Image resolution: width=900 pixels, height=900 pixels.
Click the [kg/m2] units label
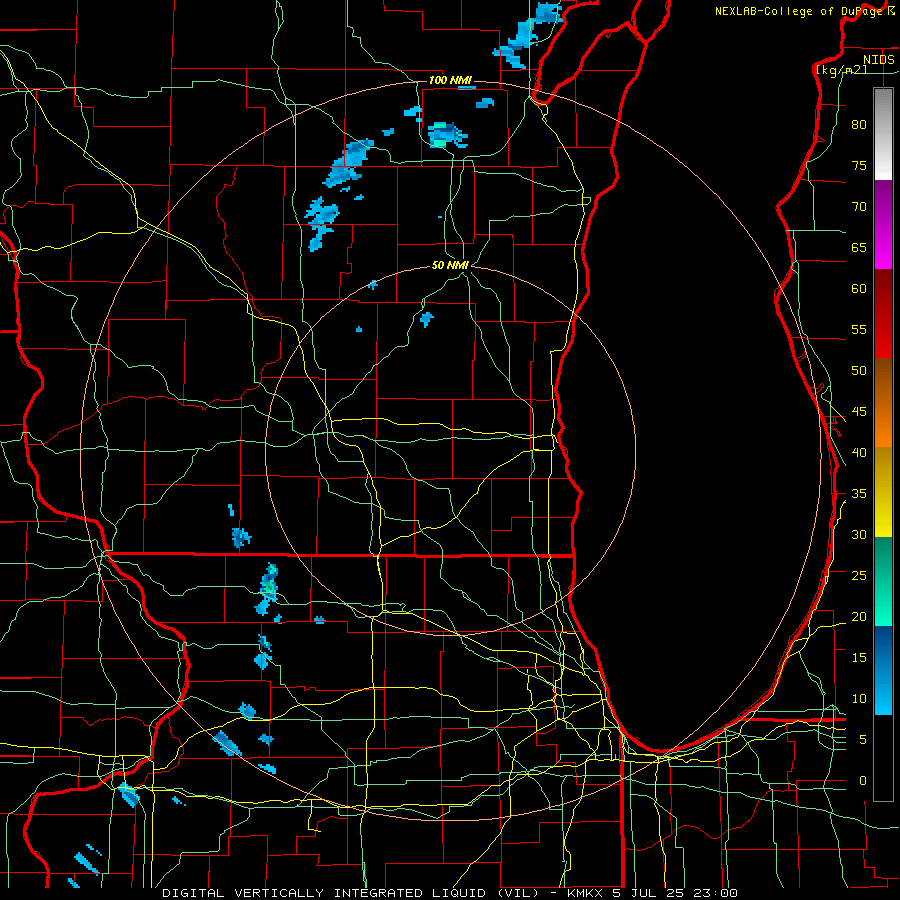point(841,70)
